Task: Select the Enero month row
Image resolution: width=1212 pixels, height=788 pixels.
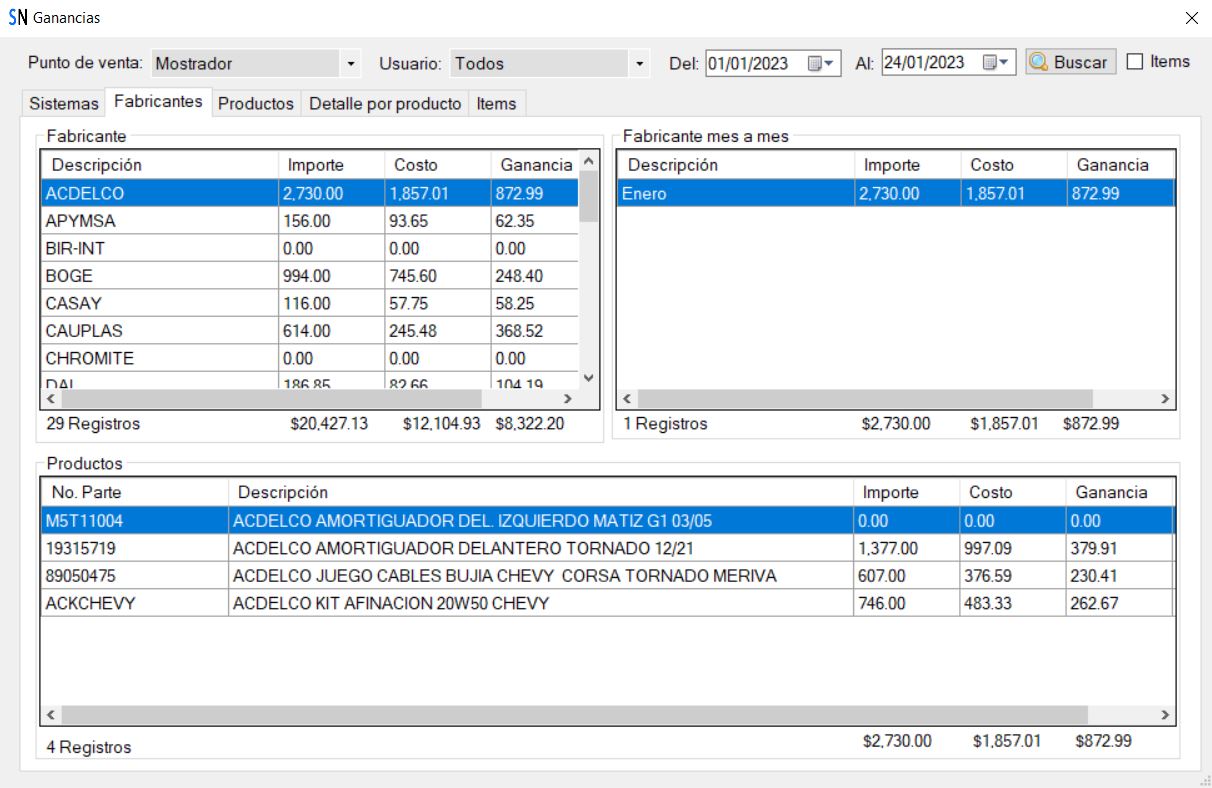Action: click(x=896, y=194)
